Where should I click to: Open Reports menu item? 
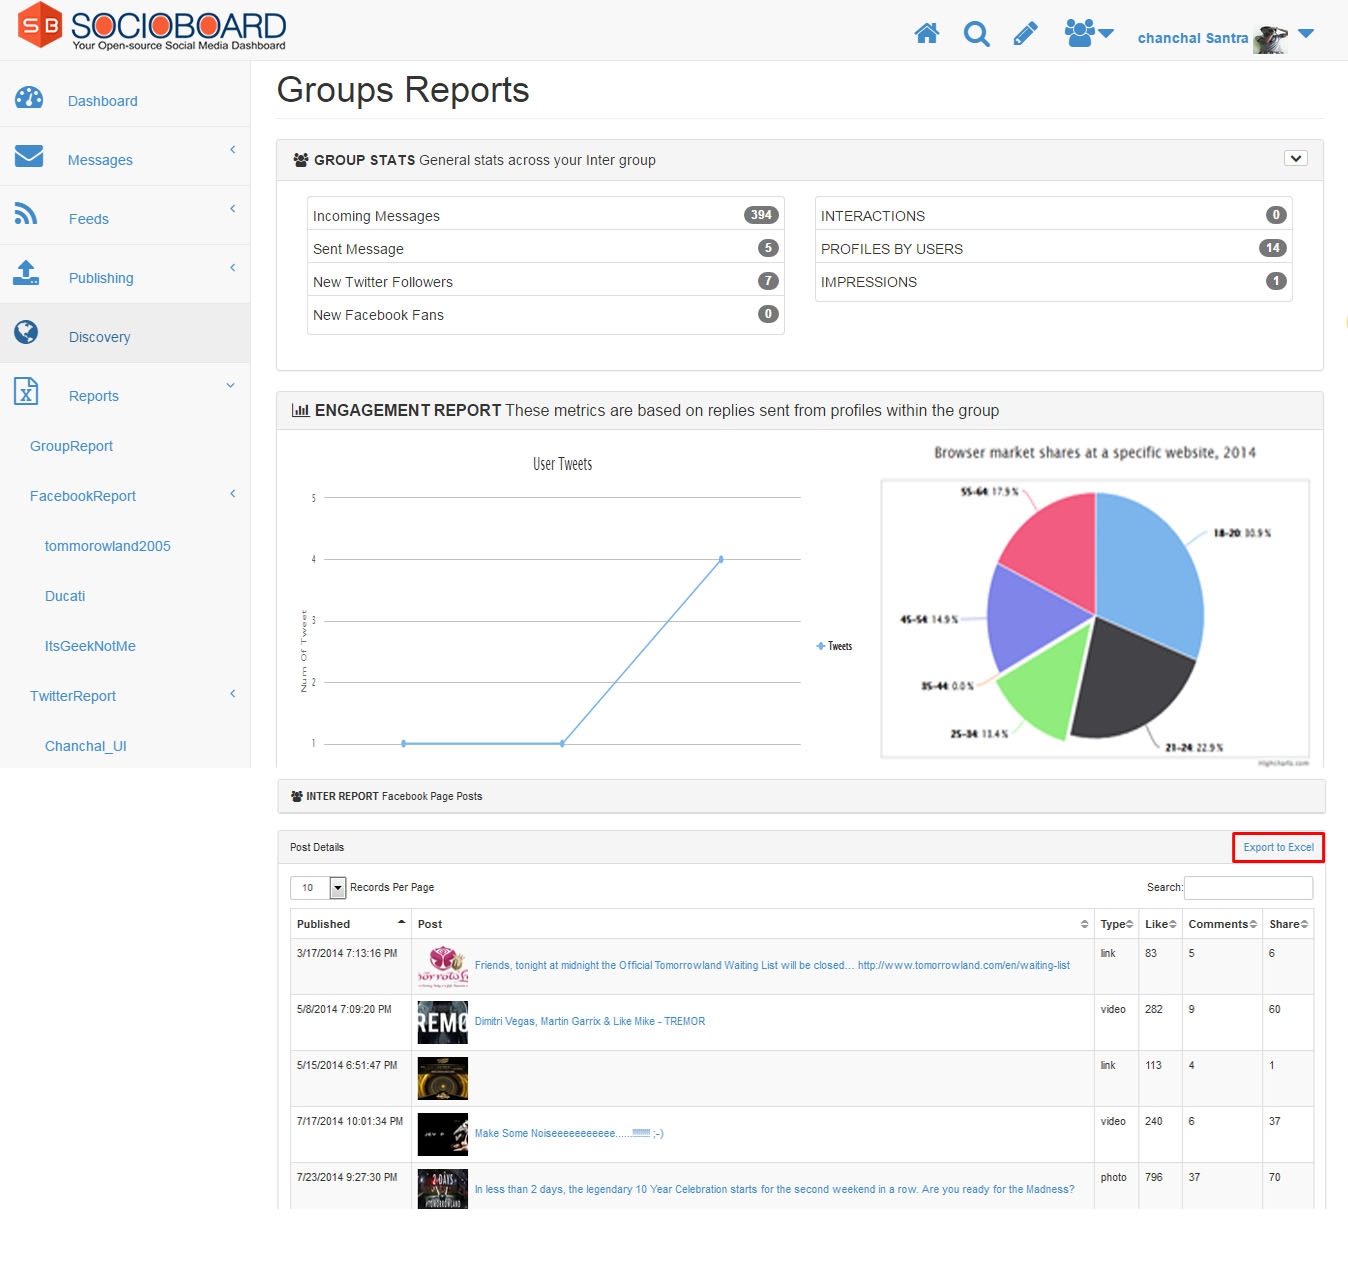click(x=94, y=396)
